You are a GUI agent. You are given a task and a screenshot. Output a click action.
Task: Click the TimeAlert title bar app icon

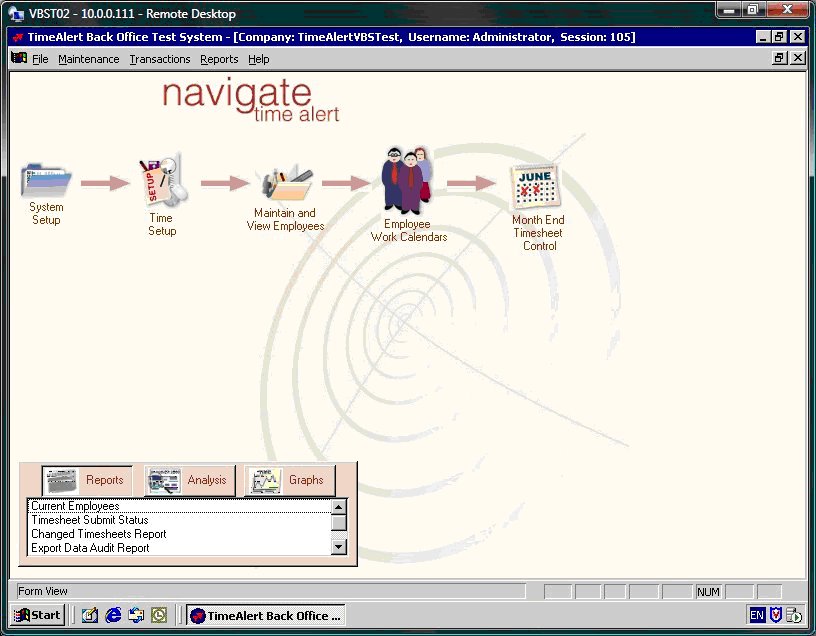point(18,37)
